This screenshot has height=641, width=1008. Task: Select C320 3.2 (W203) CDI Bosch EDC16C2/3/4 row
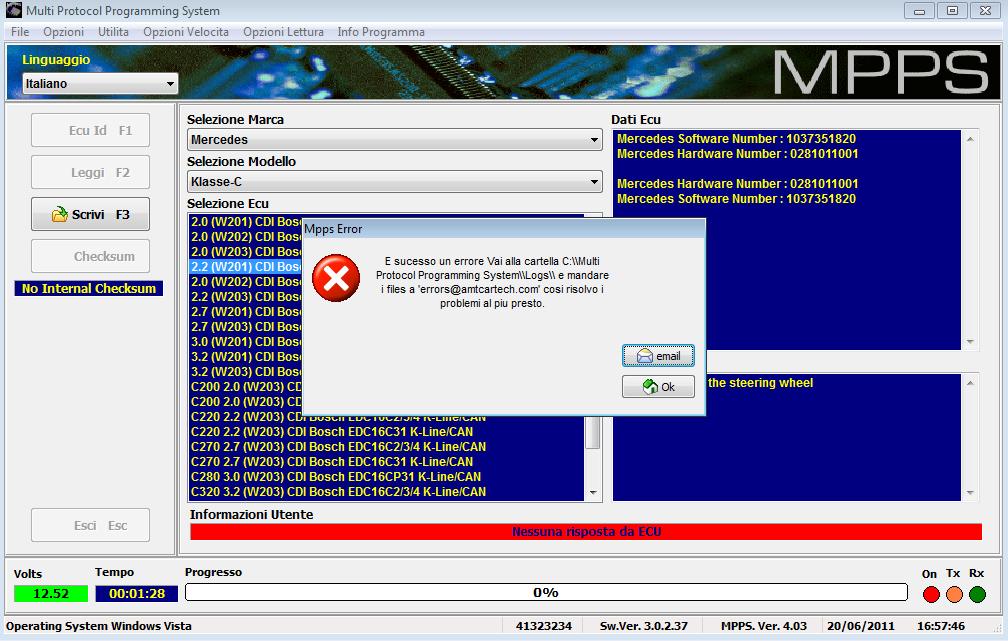tap(387, 491)
